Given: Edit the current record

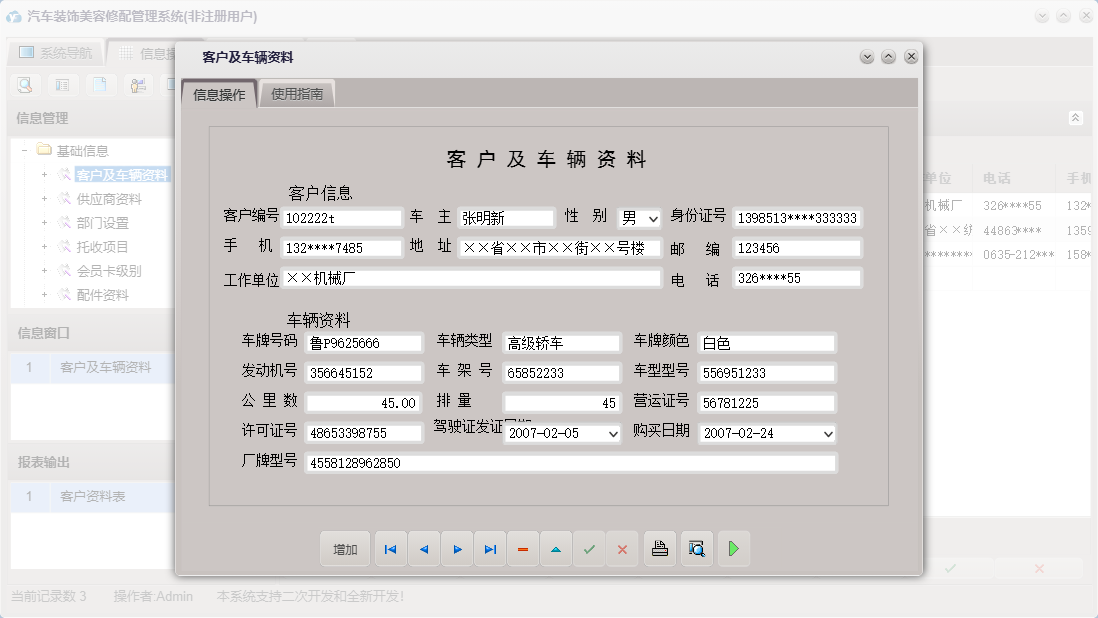Looking at the screenshot, I should (556, 548).
